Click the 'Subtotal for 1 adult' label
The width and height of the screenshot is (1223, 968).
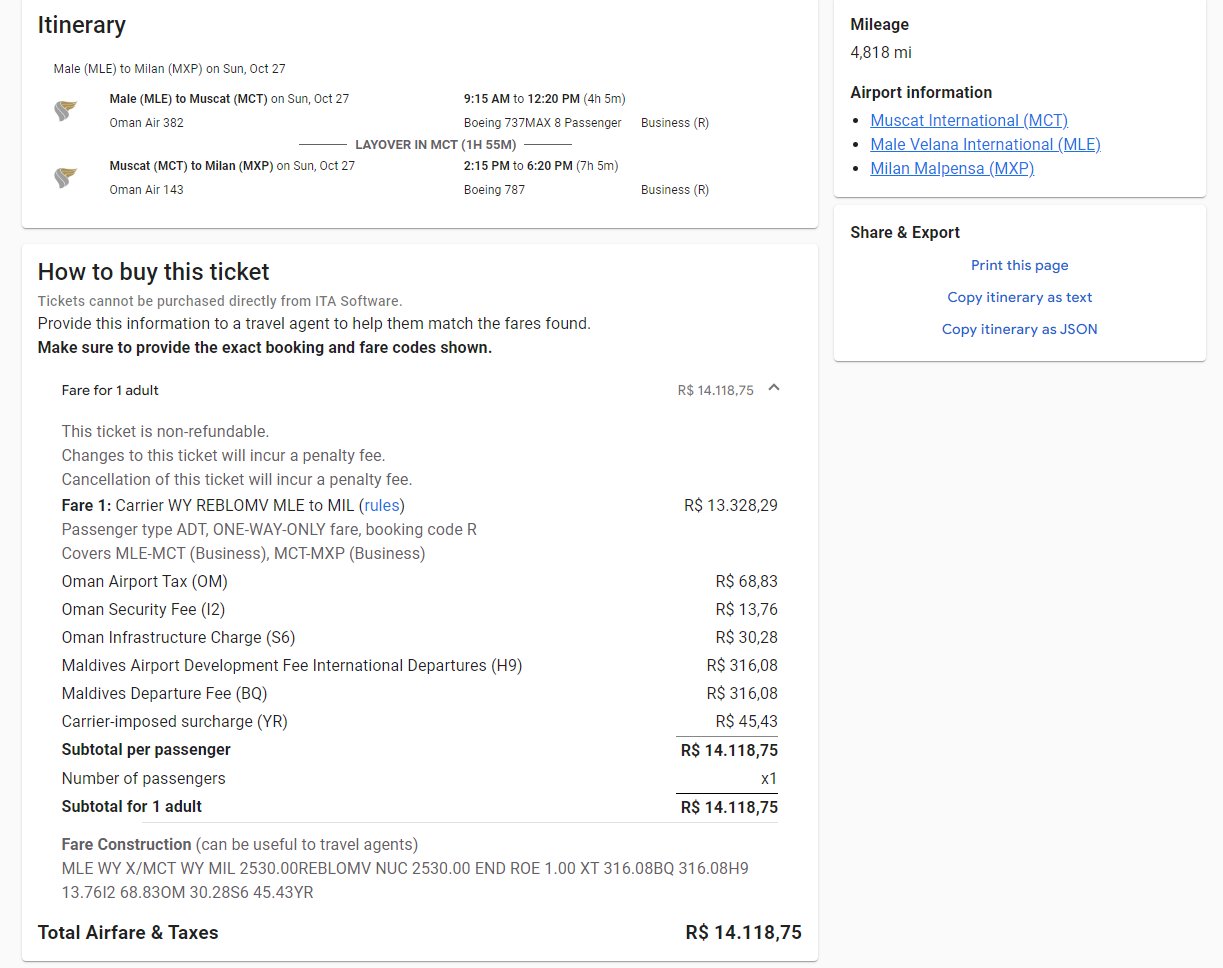(132, 807)
